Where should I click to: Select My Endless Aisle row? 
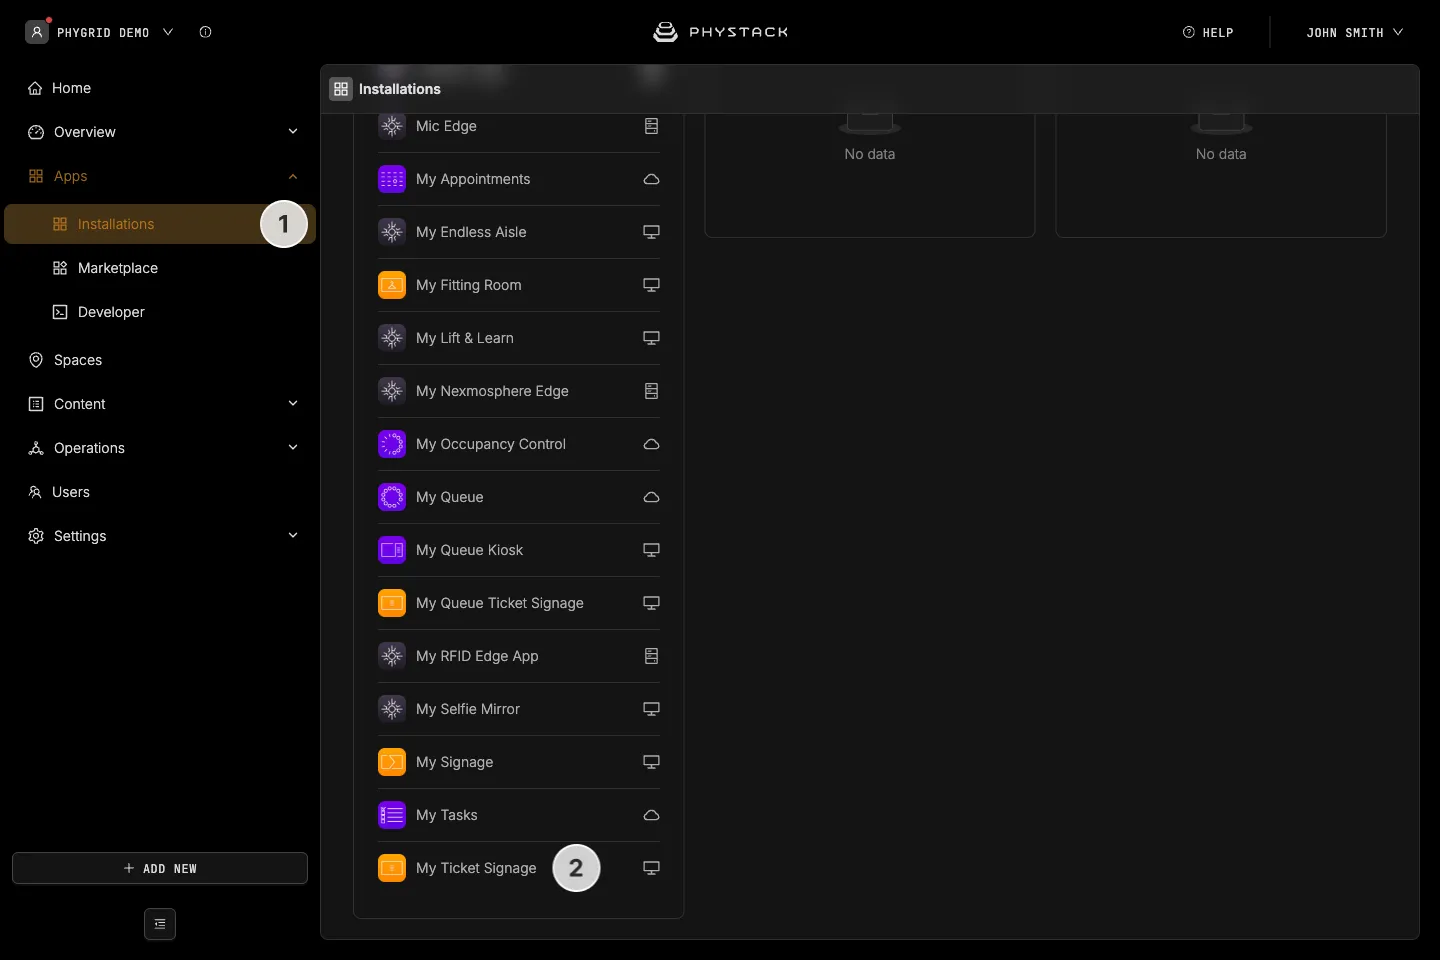(x=519, y=232)
